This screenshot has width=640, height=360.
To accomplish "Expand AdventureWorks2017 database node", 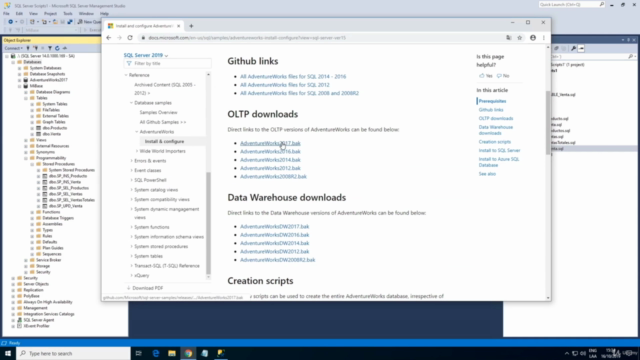I will [19, 80].
